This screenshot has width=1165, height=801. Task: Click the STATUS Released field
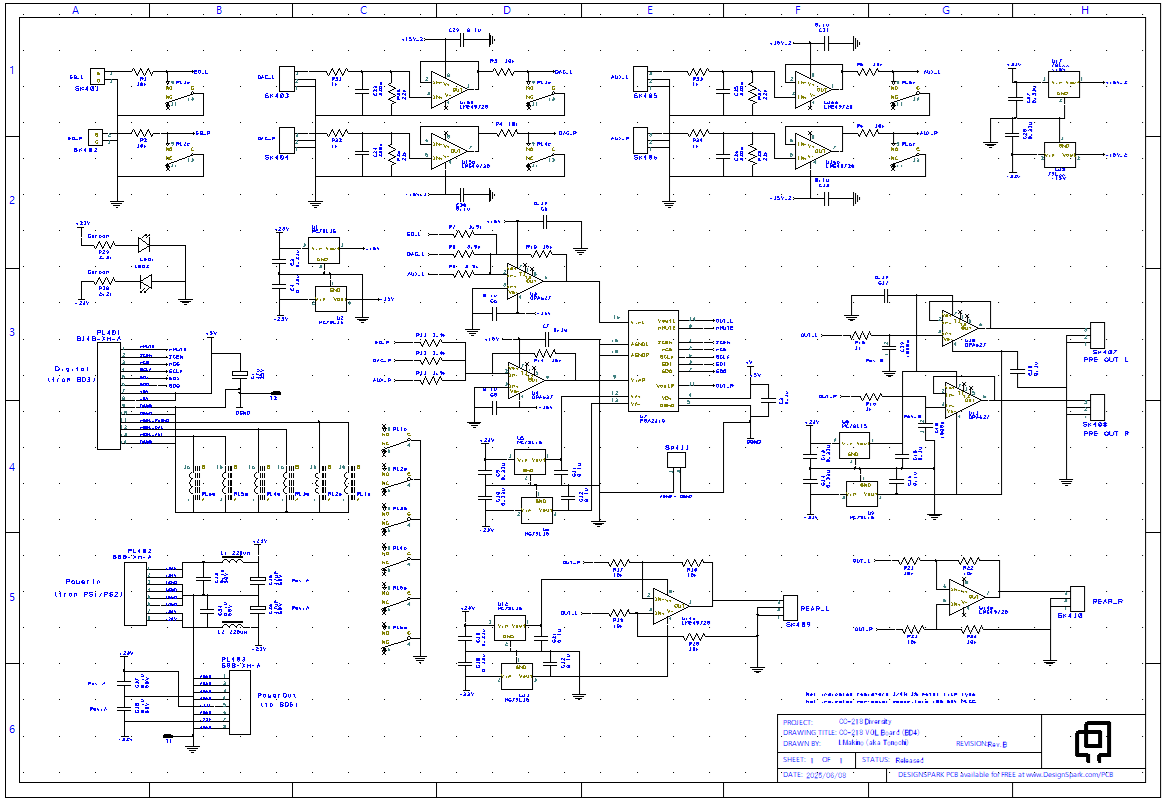coord(893,760)
